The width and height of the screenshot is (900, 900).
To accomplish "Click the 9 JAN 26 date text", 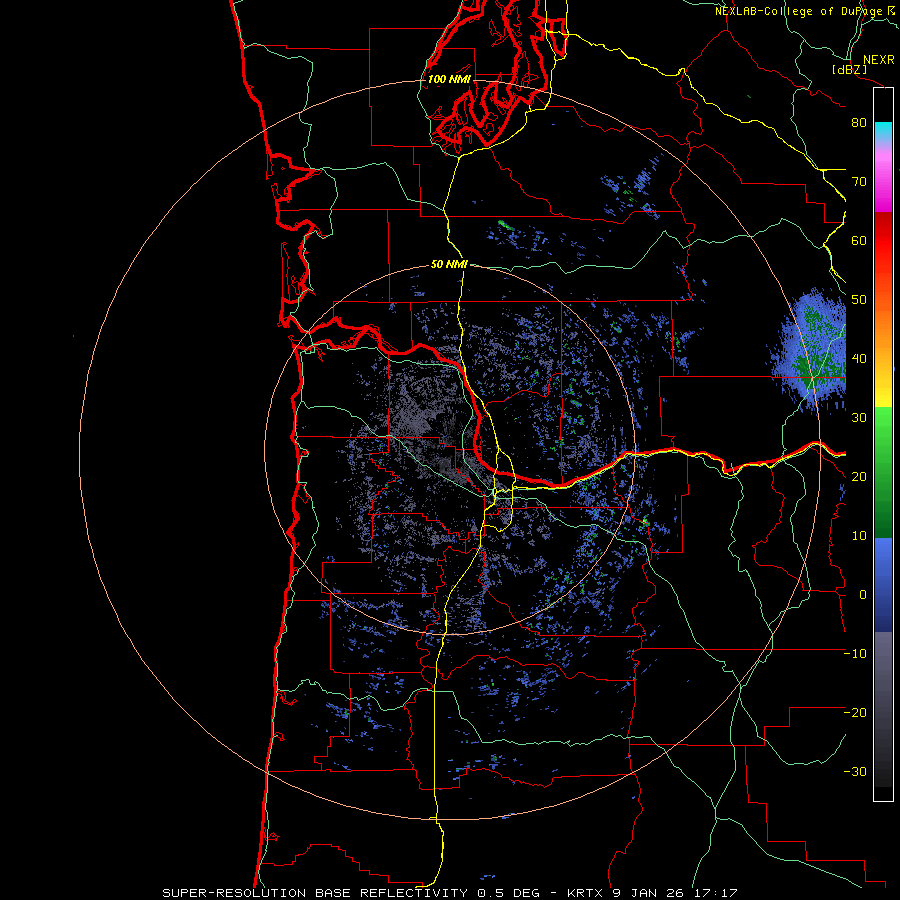I will (x=648, y=893).
